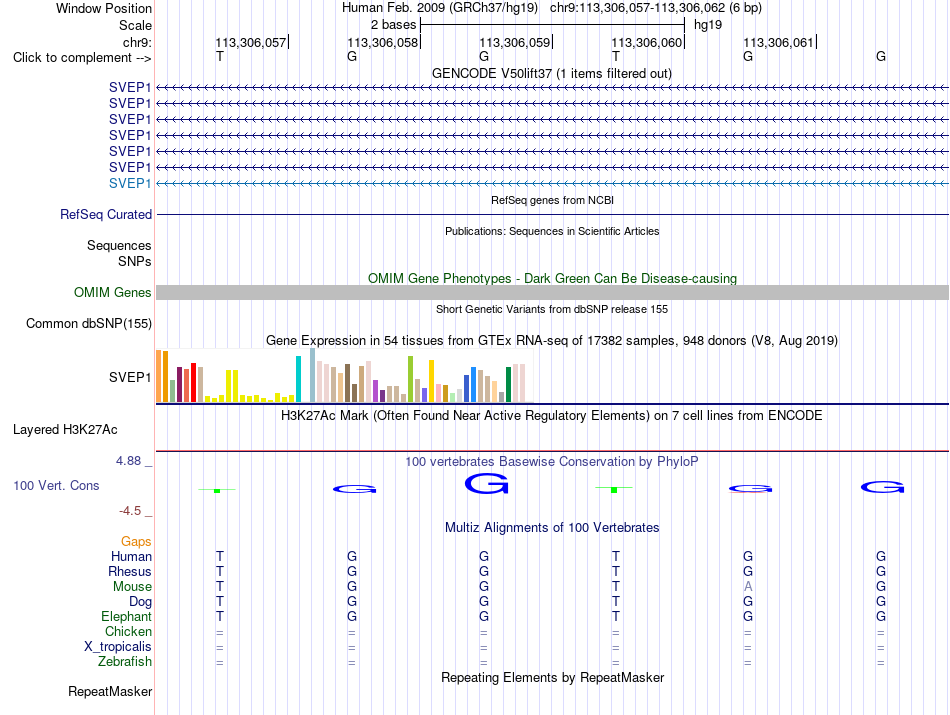Select position label 113,306,058
950x715 pixels.
point(383,42)
